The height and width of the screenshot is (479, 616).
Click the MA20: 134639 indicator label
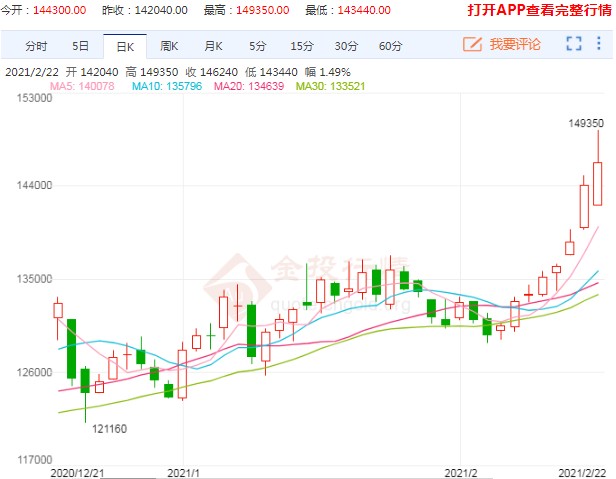point(249,86)
